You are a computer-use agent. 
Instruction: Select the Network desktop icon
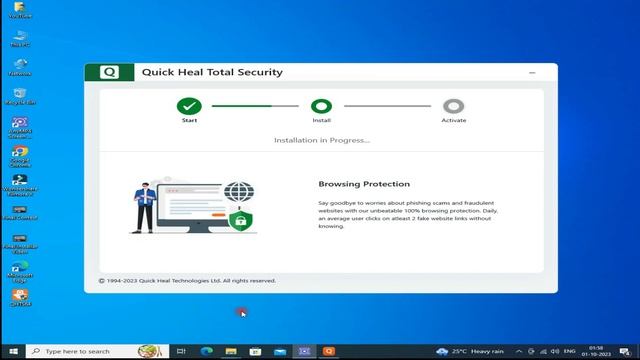(20, 67)
